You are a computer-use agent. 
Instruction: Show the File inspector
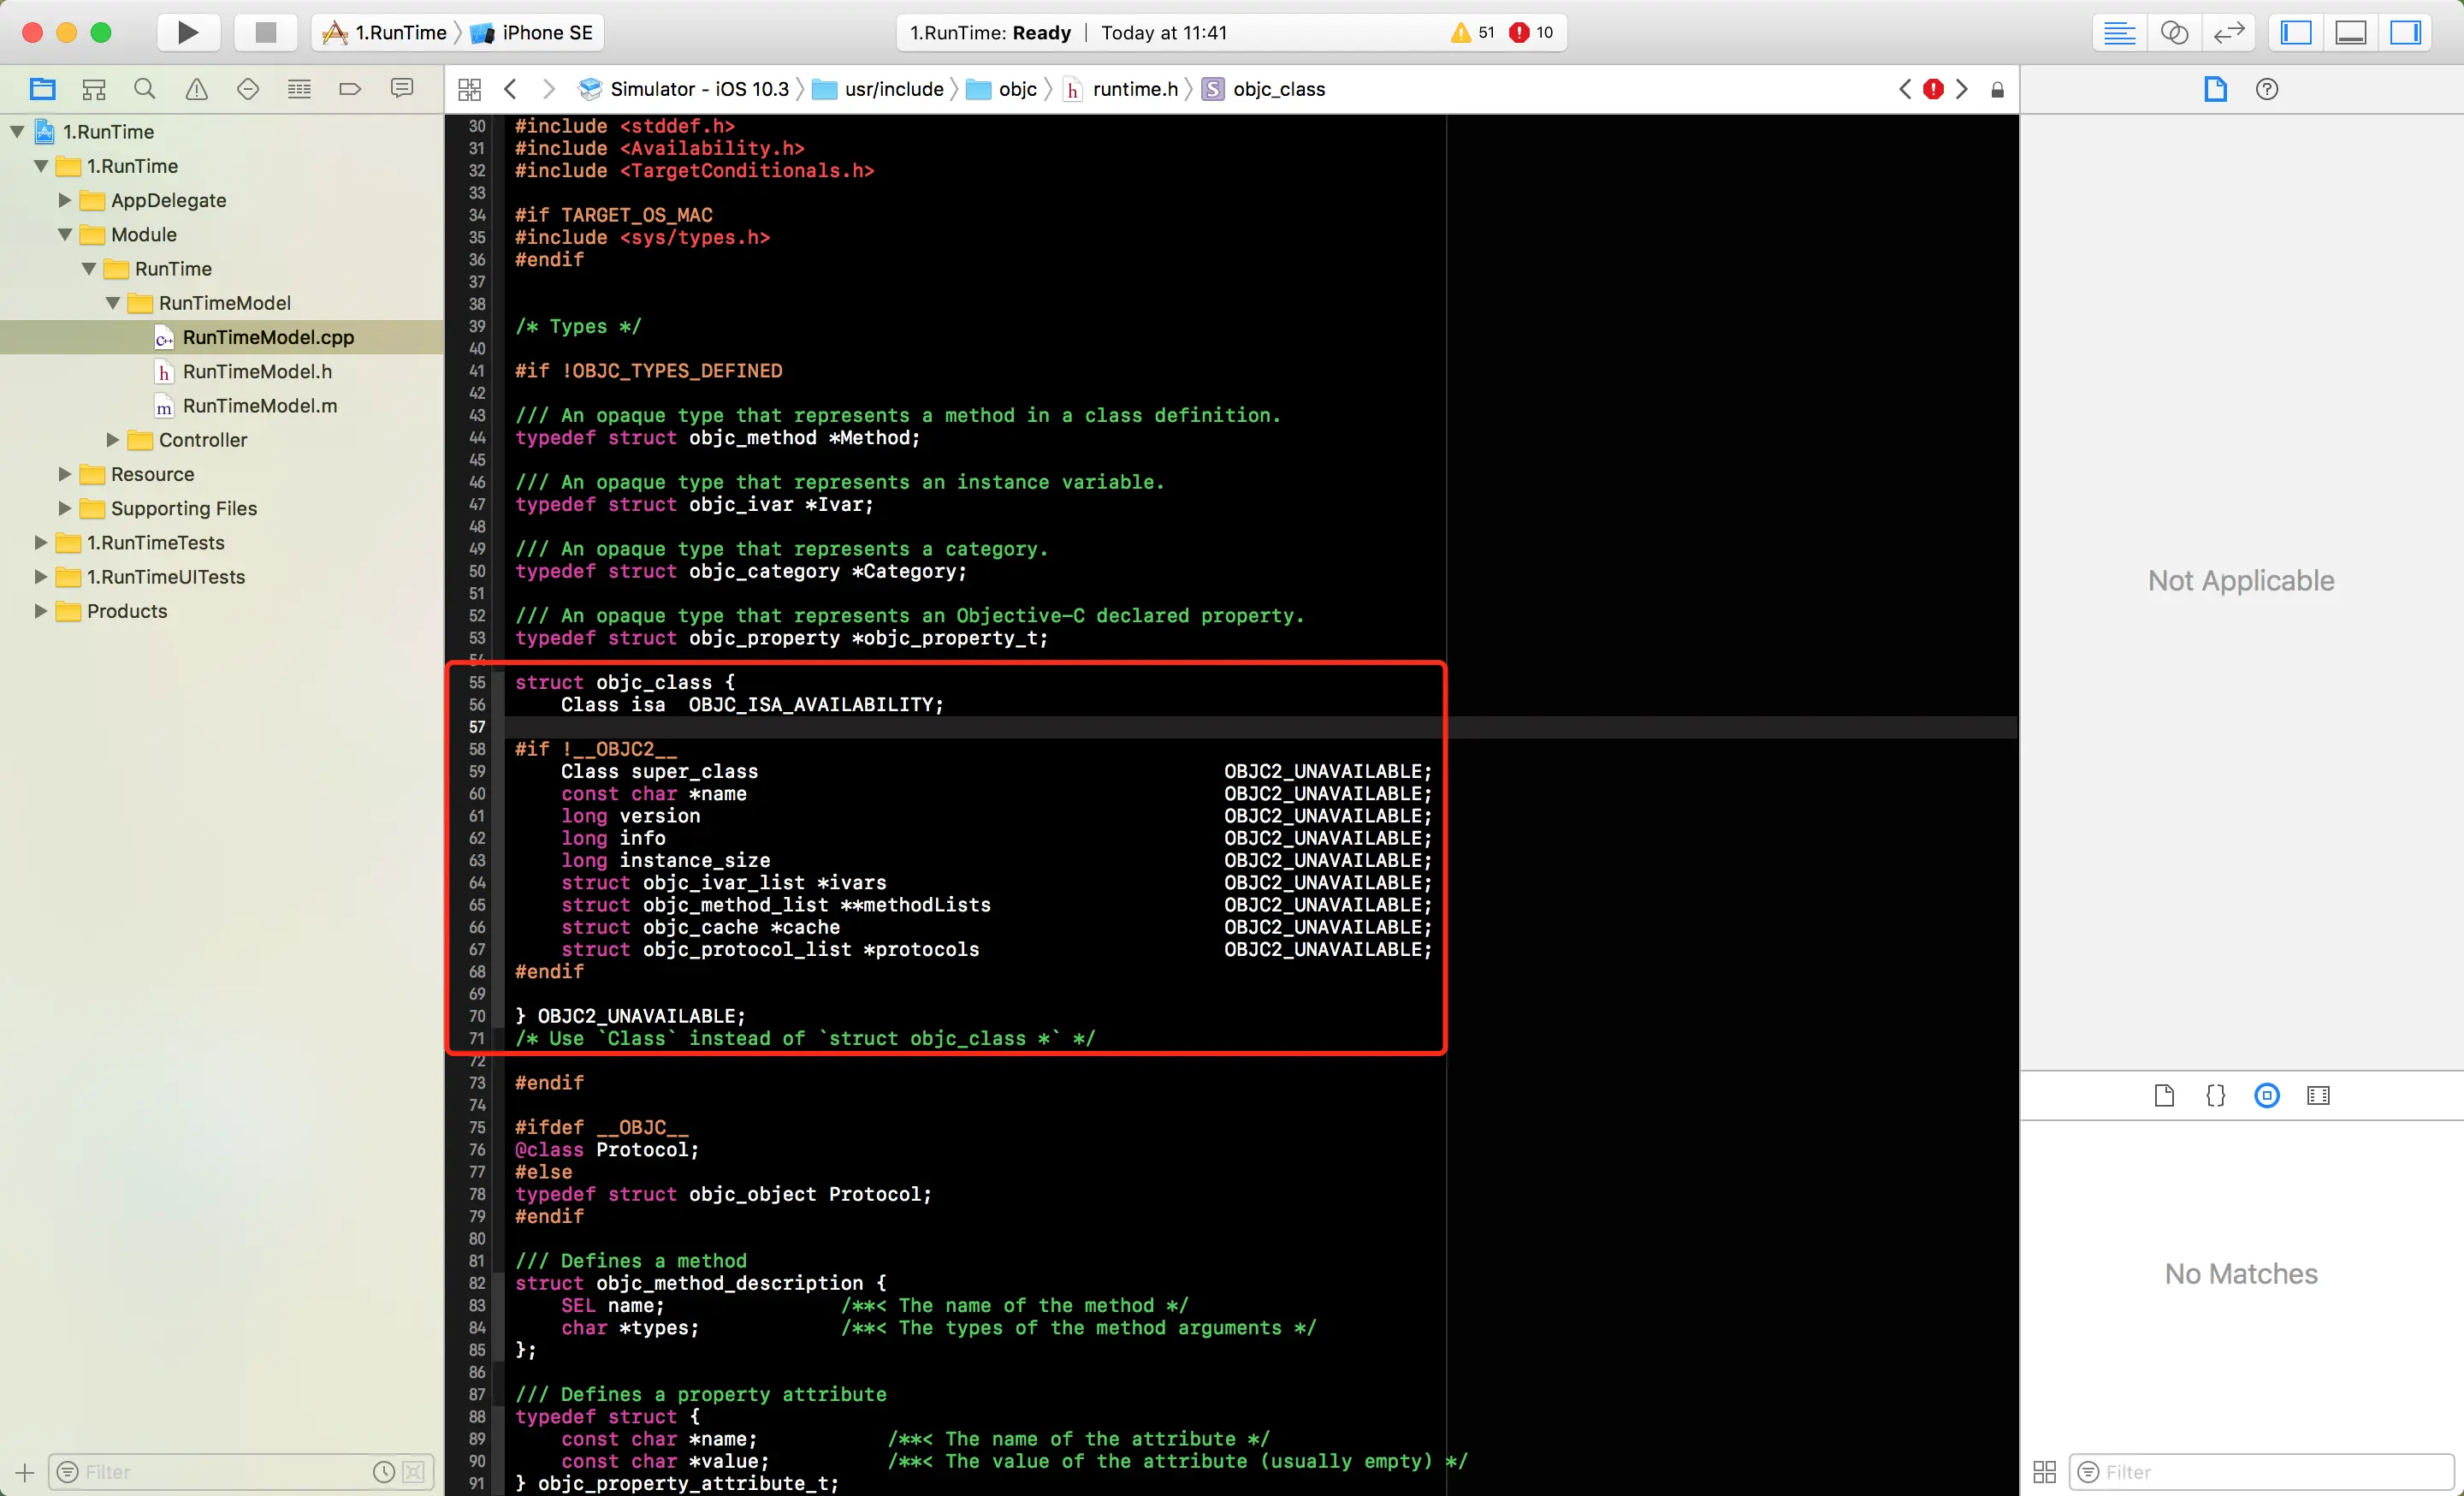(2216, 89)
